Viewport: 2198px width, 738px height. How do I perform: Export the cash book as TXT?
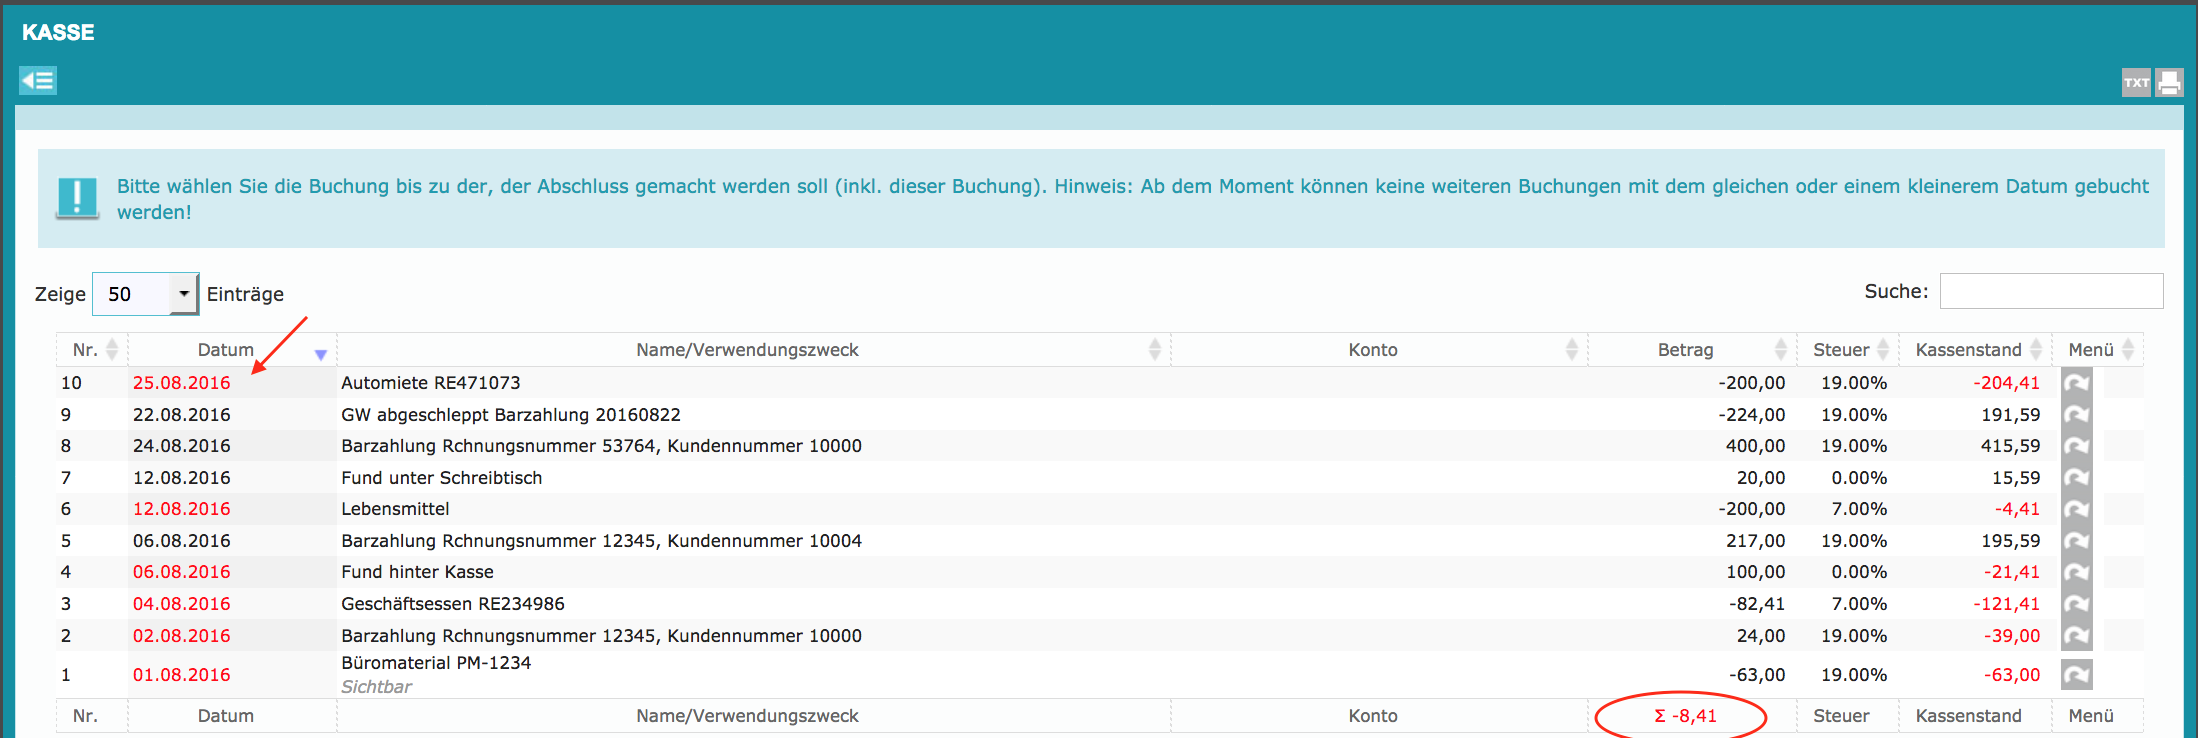click(2135, 82)
